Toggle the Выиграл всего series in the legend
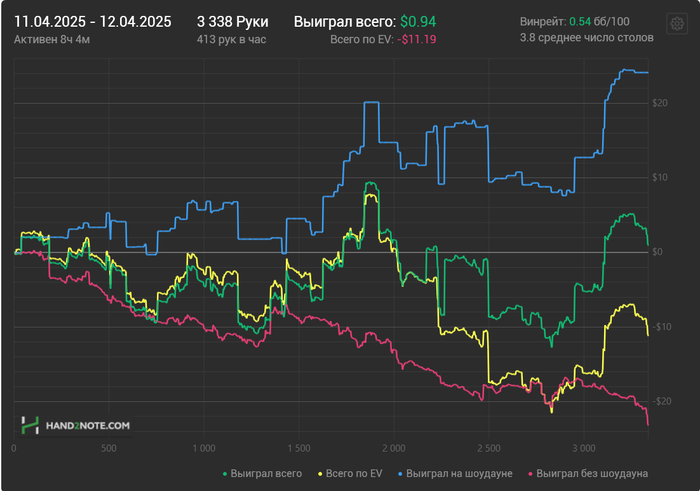This screenshot has height=491, width=700. (x=266, y=473)
